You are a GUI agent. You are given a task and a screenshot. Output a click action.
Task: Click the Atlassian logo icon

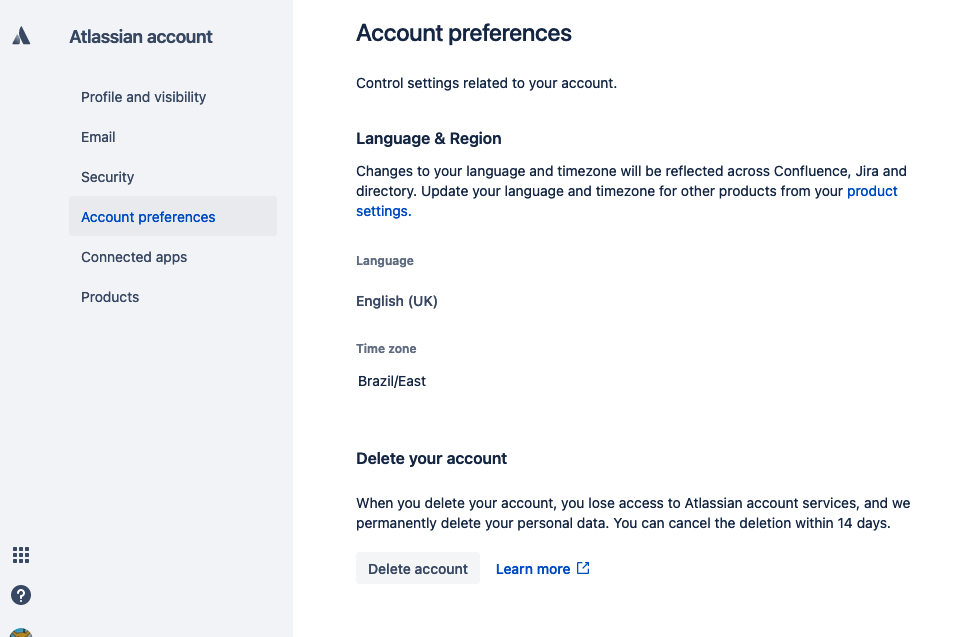coord(21,36)
